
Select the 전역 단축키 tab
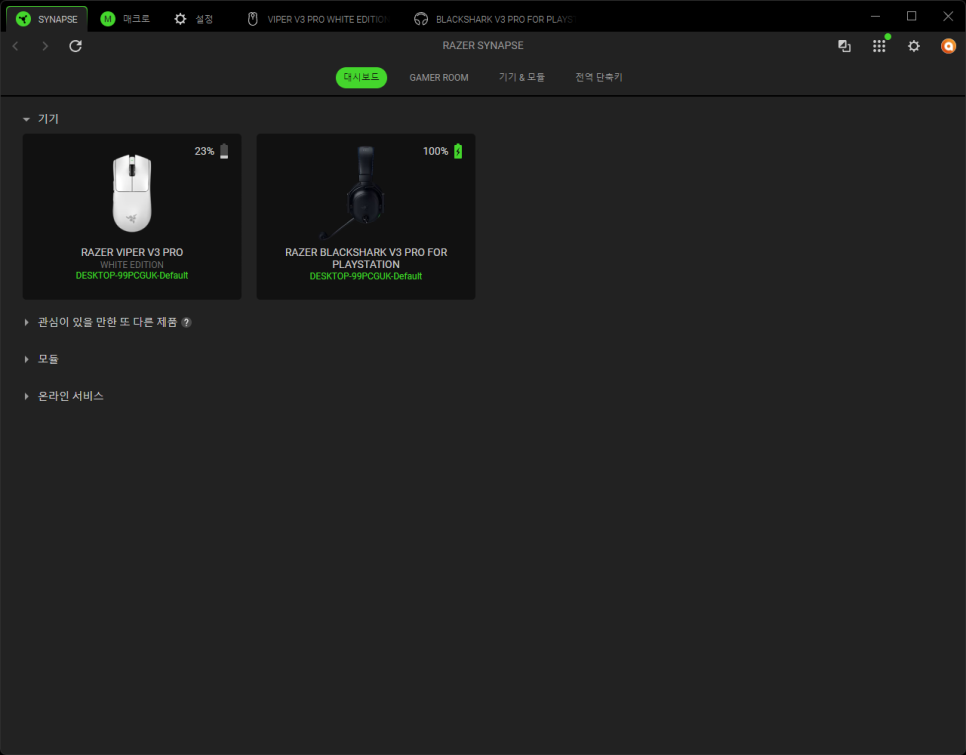click(x=598, y=77)
